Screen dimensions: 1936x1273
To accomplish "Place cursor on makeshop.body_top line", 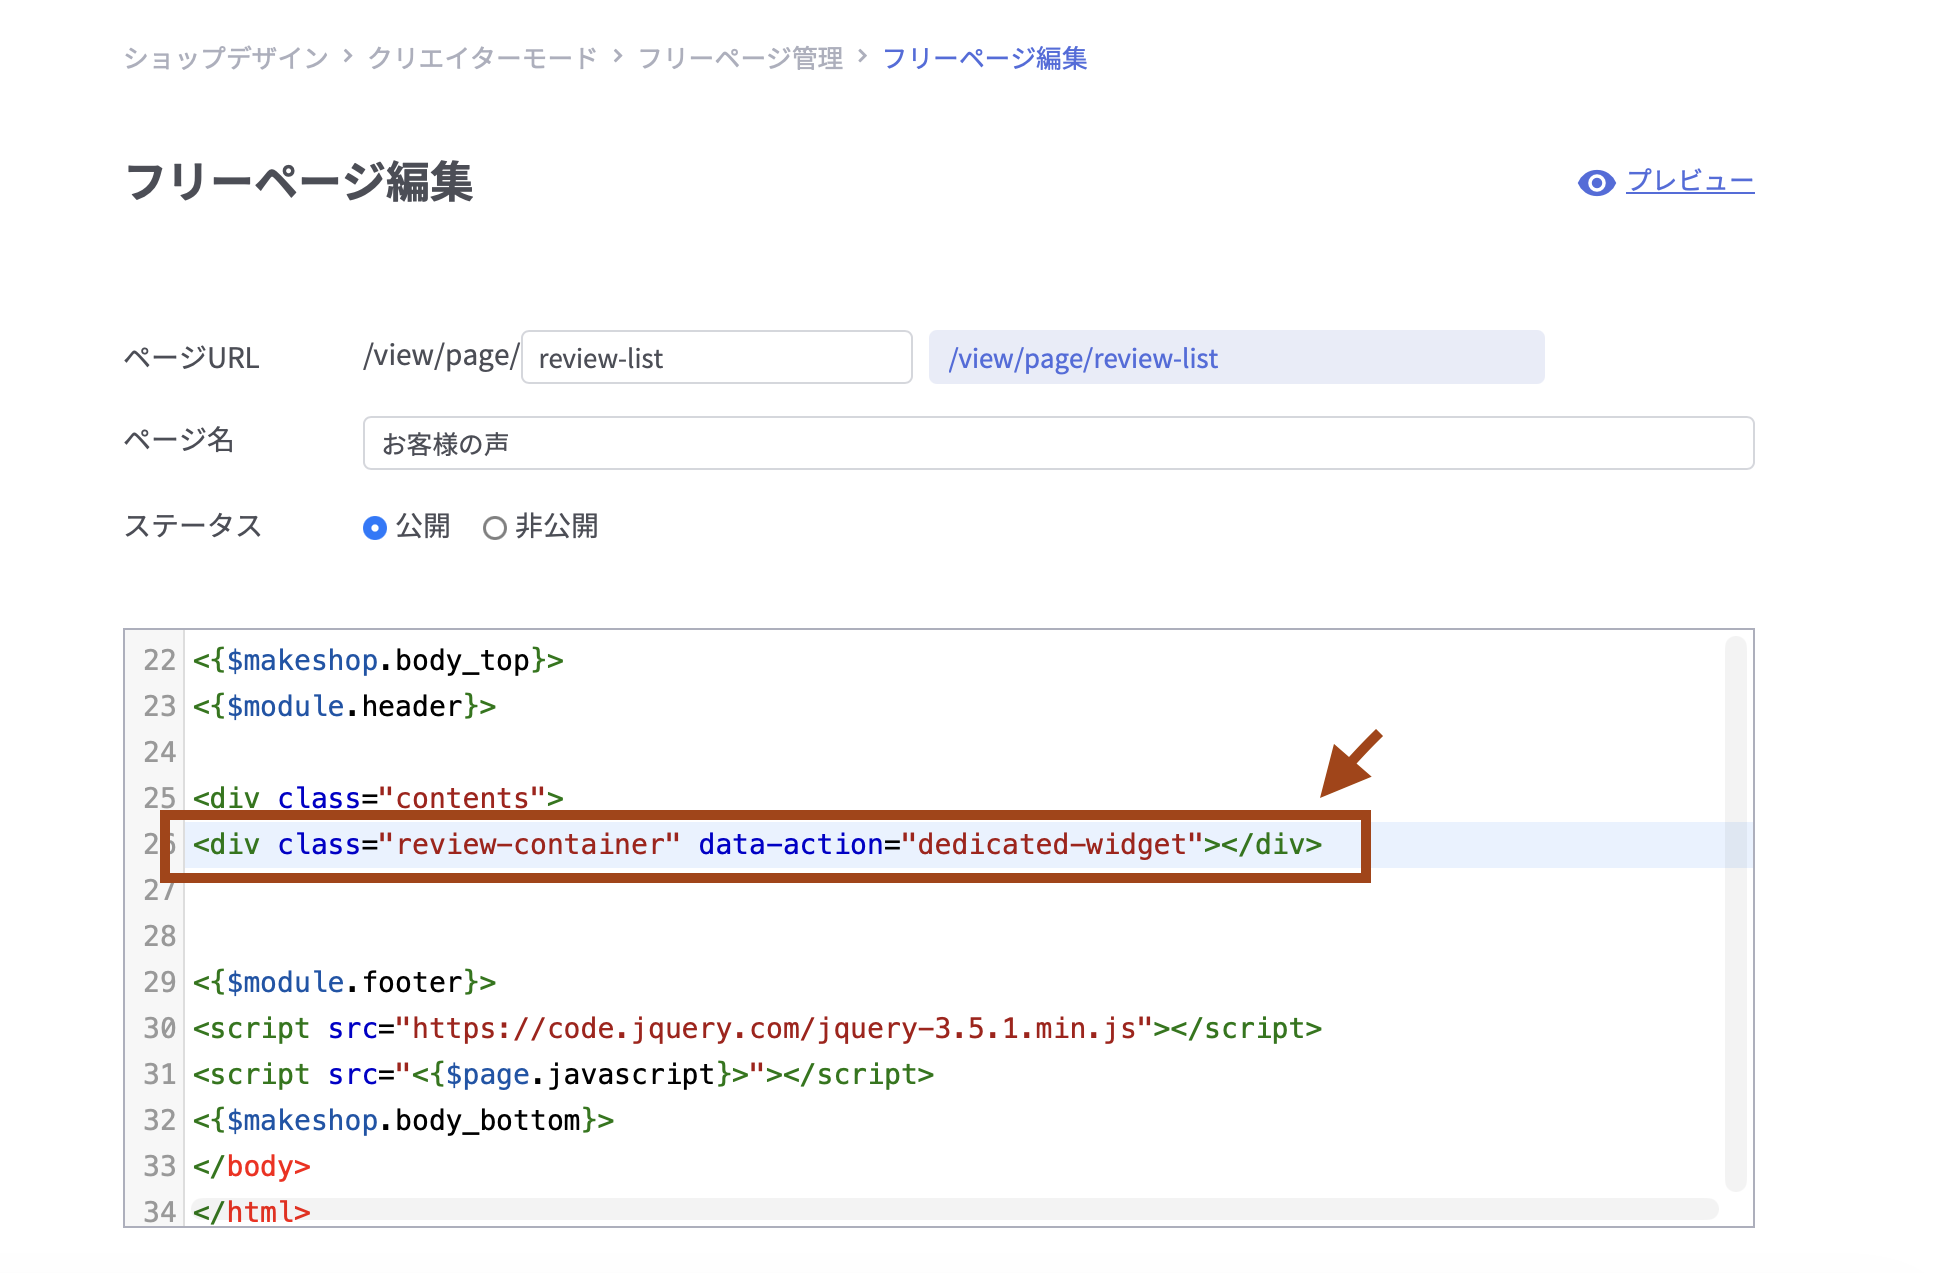I will (x=378, y=661).
